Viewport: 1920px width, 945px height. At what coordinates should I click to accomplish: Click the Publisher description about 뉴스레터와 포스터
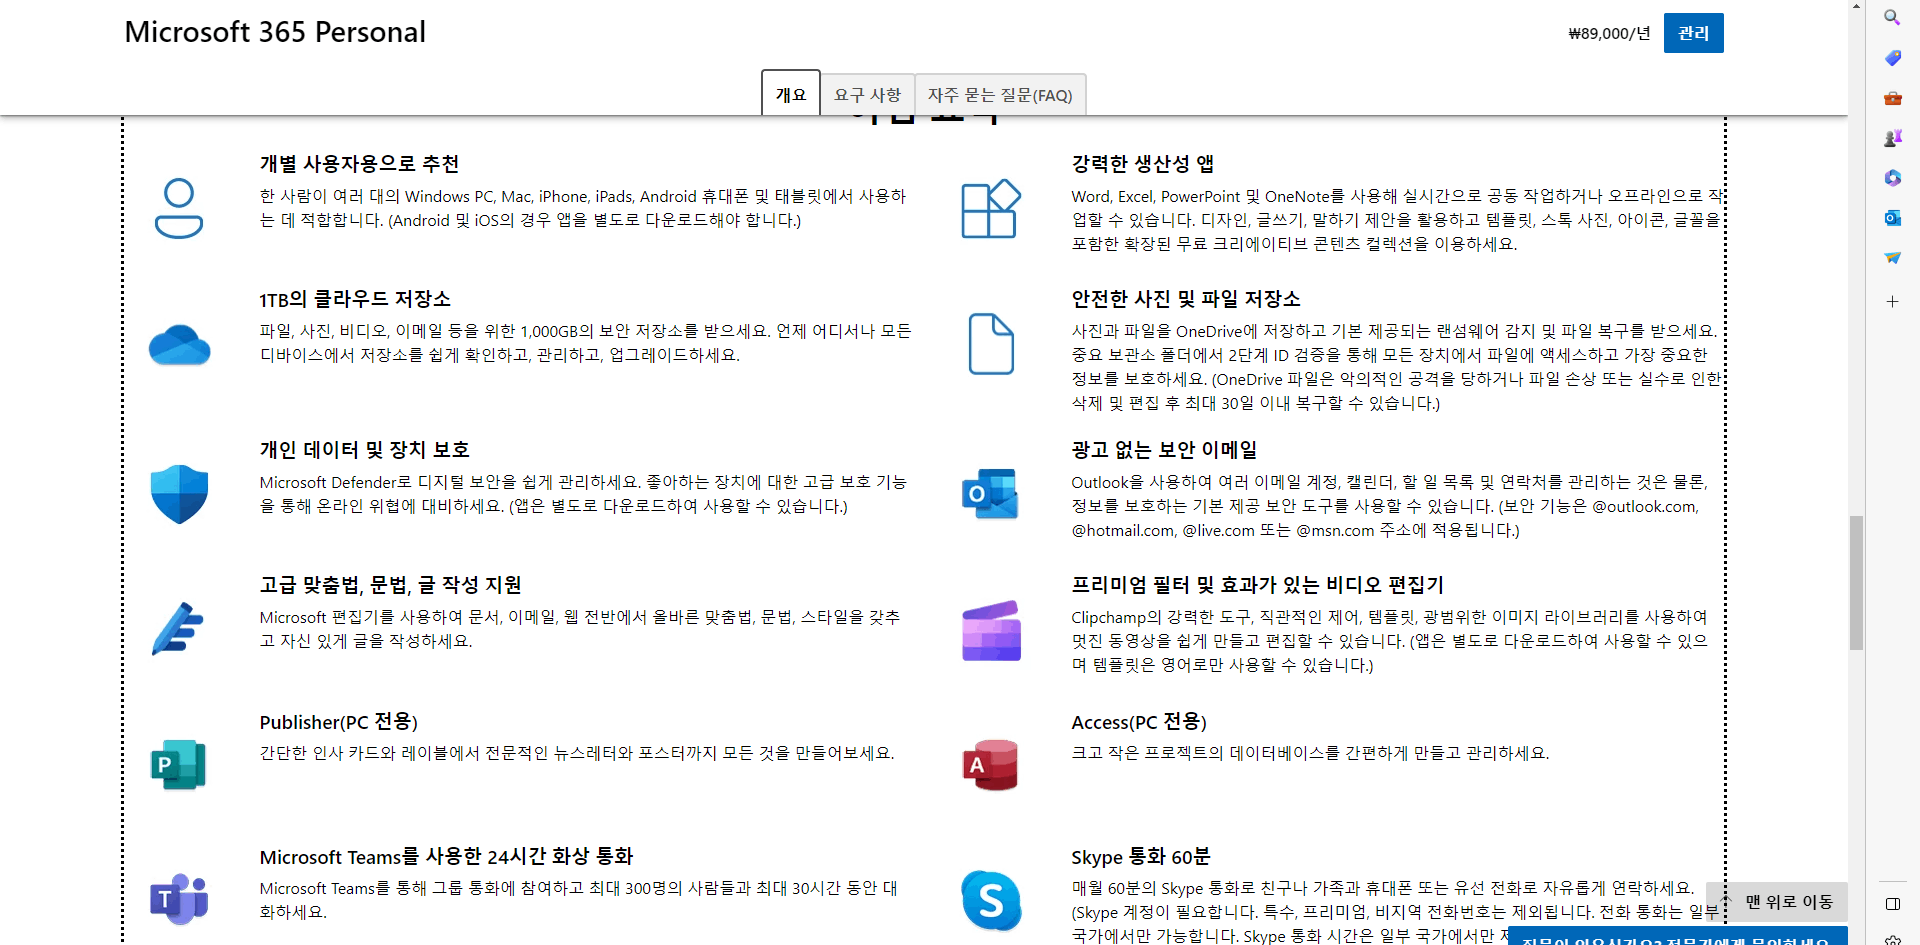[x=577, y=753]
